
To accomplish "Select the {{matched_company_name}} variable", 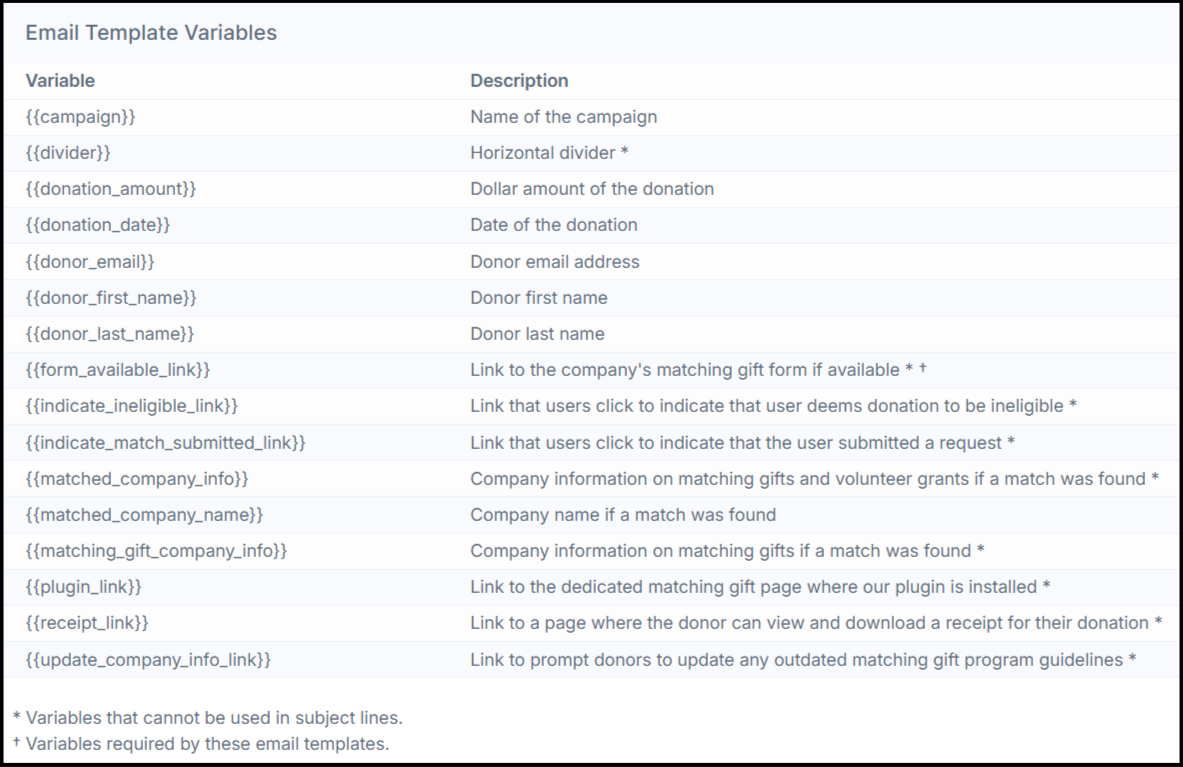I will (144, 515).
